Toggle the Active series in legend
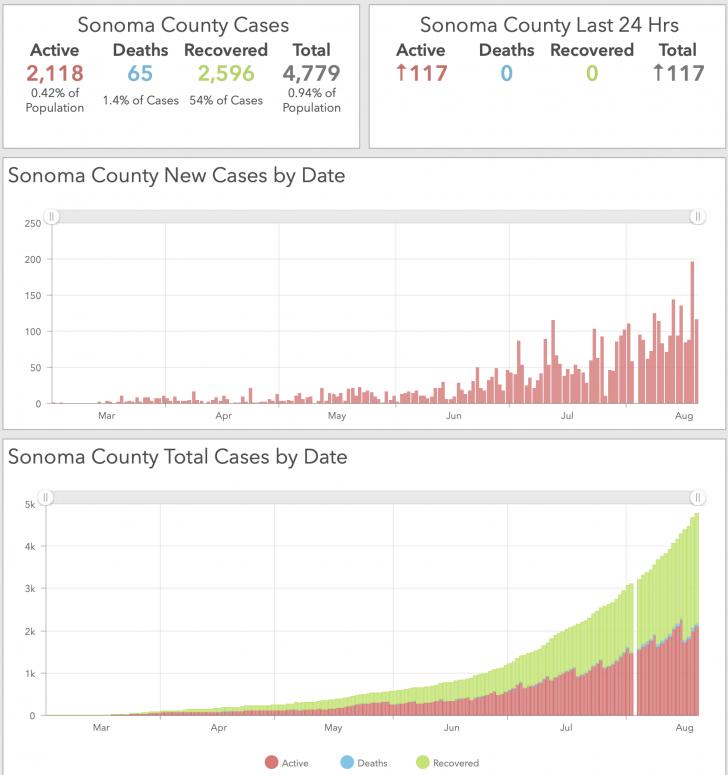 coord(287,763)
